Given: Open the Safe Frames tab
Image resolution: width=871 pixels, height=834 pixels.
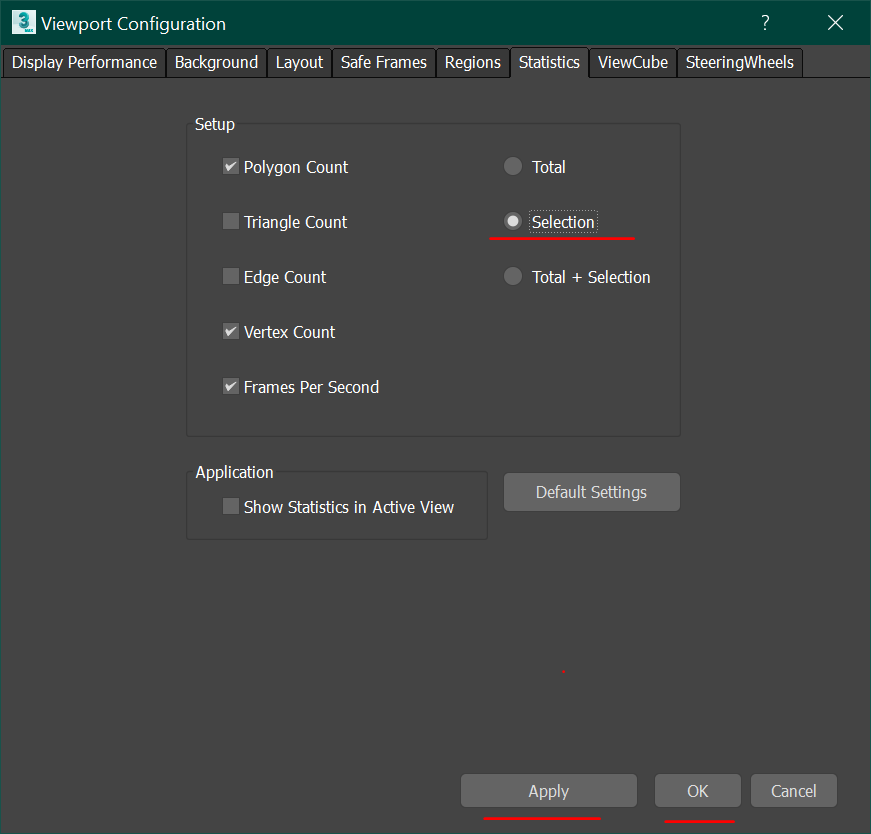Looking at the screenshot, I should pos(383,62).
